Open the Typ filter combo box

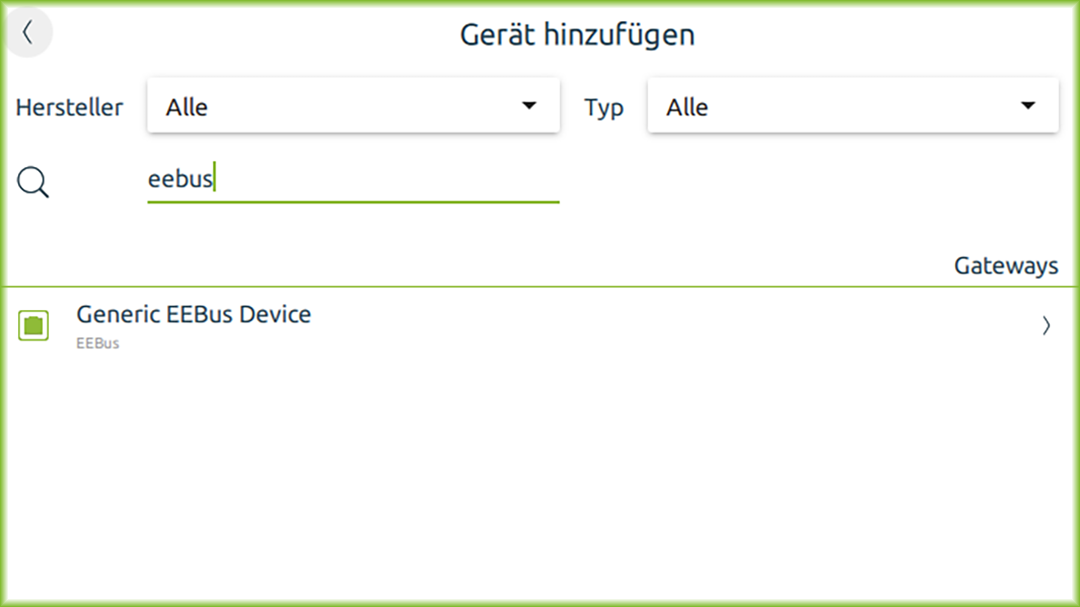coord(852,106)
